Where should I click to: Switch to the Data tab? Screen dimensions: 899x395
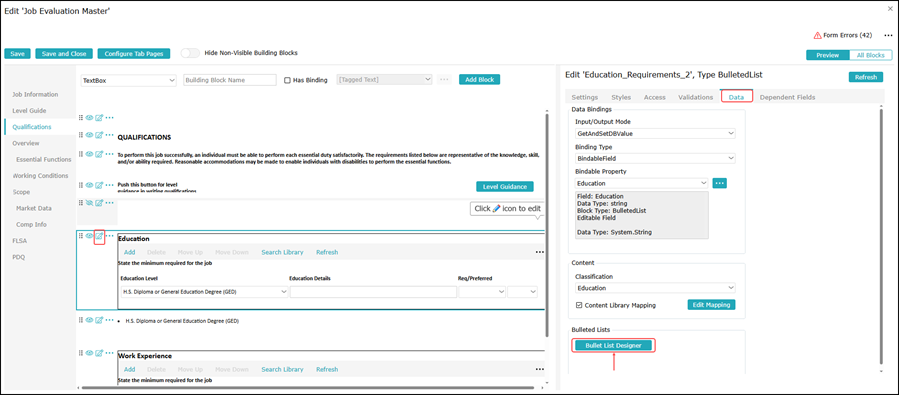pos(736,97)
